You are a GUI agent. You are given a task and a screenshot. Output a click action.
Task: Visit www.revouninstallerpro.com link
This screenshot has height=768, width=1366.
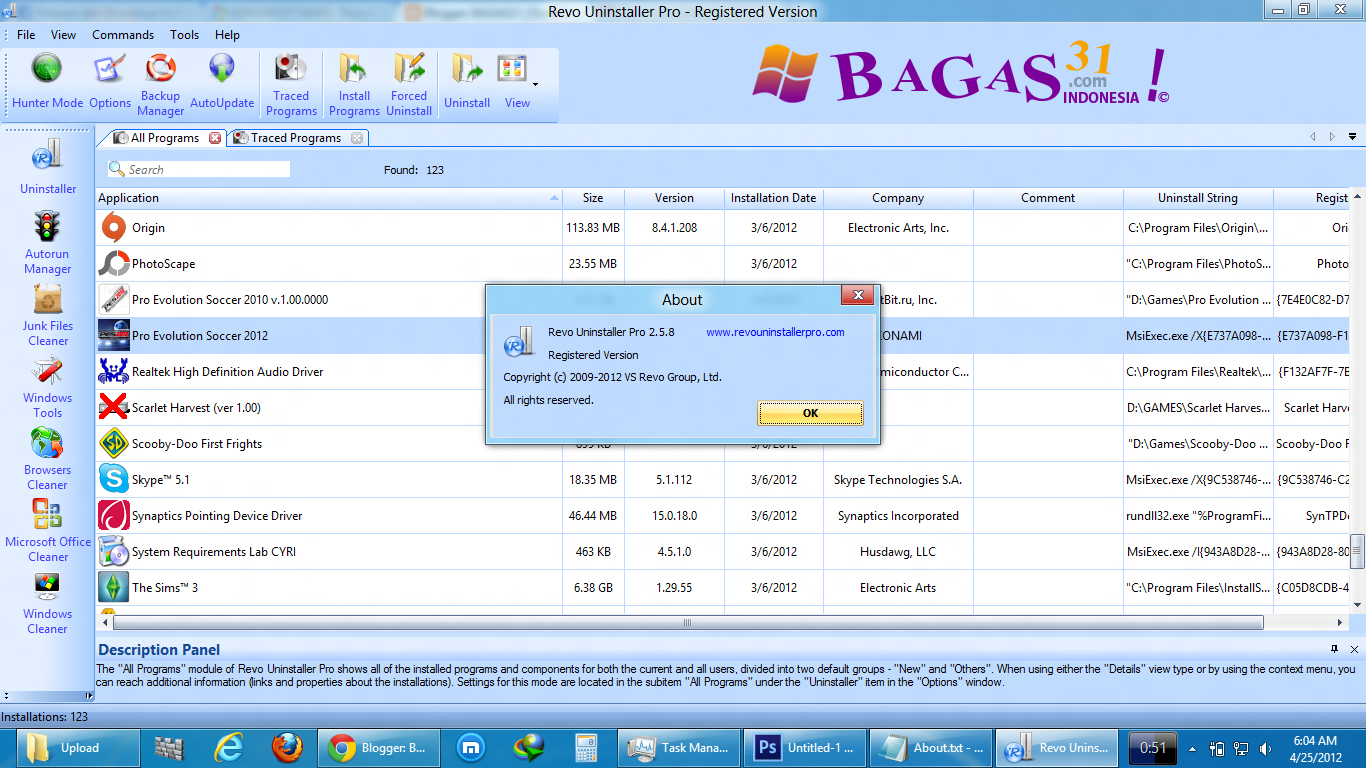coord(775,332)
